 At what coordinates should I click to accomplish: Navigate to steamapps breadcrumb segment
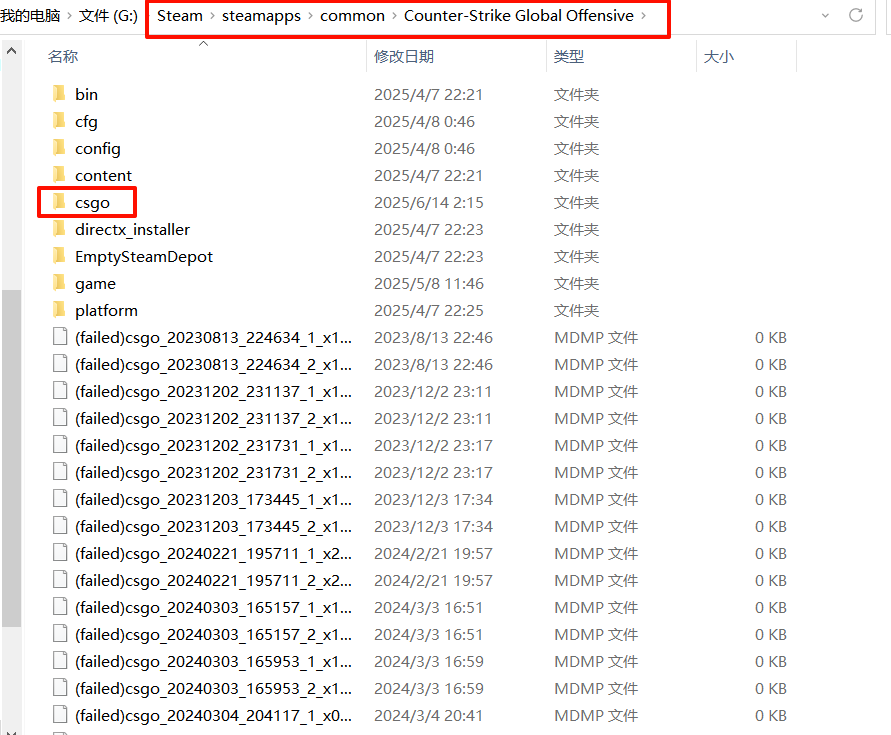click(261, 16)
